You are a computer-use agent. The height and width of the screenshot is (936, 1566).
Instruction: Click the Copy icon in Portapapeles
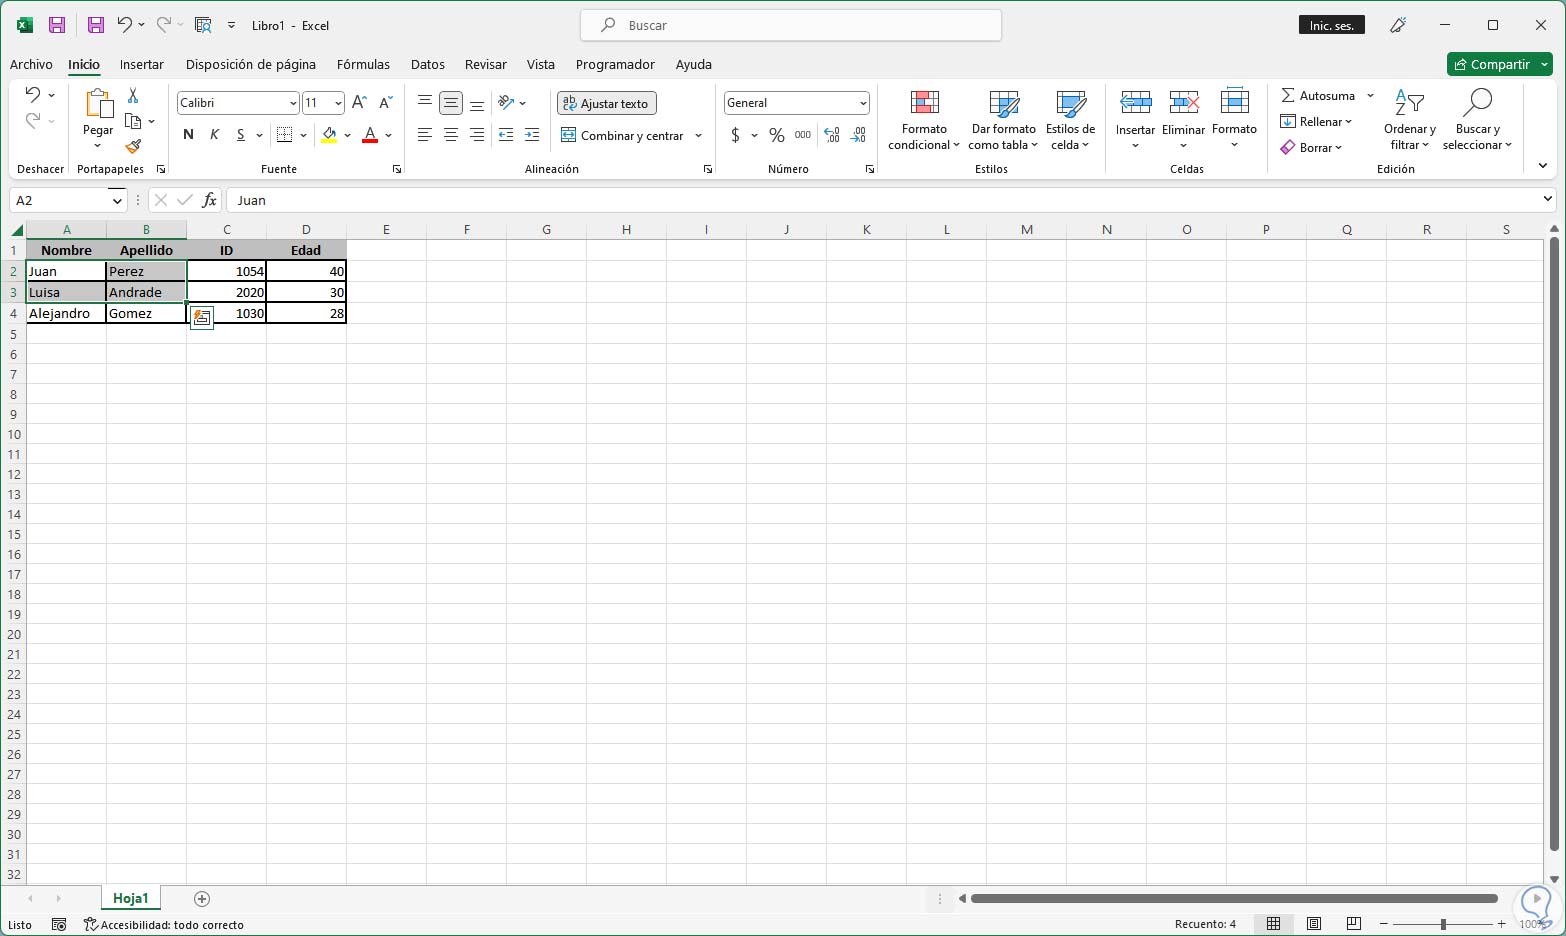(133, 122)
